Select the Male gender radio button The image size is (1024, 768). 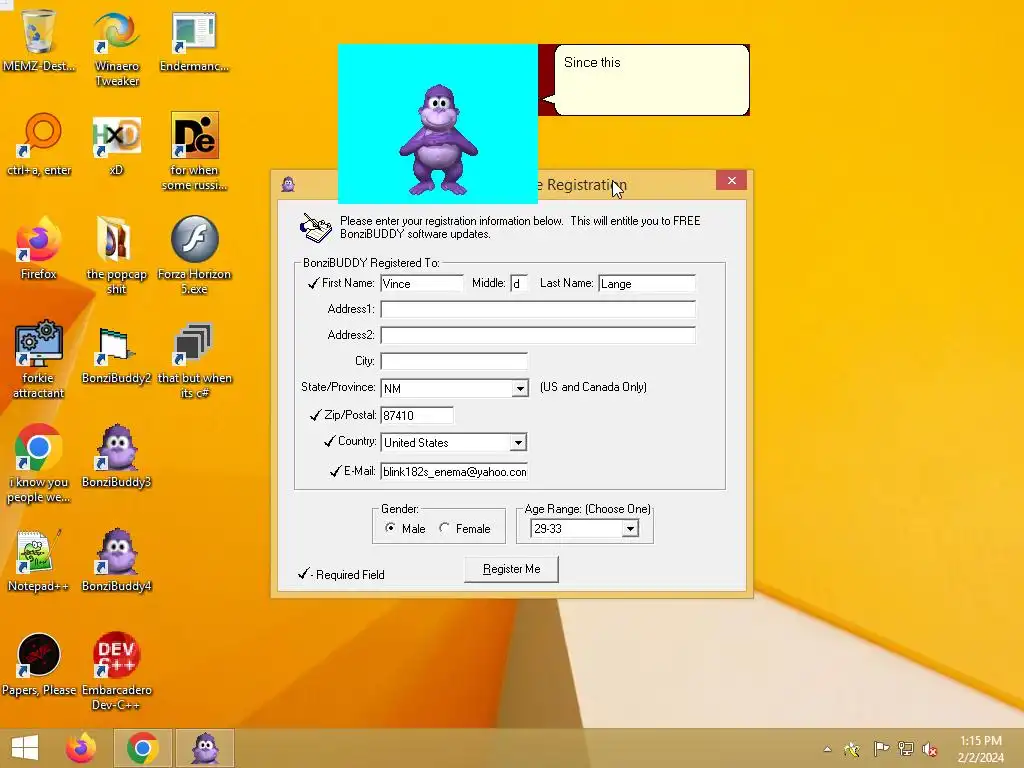click(390, 528)
